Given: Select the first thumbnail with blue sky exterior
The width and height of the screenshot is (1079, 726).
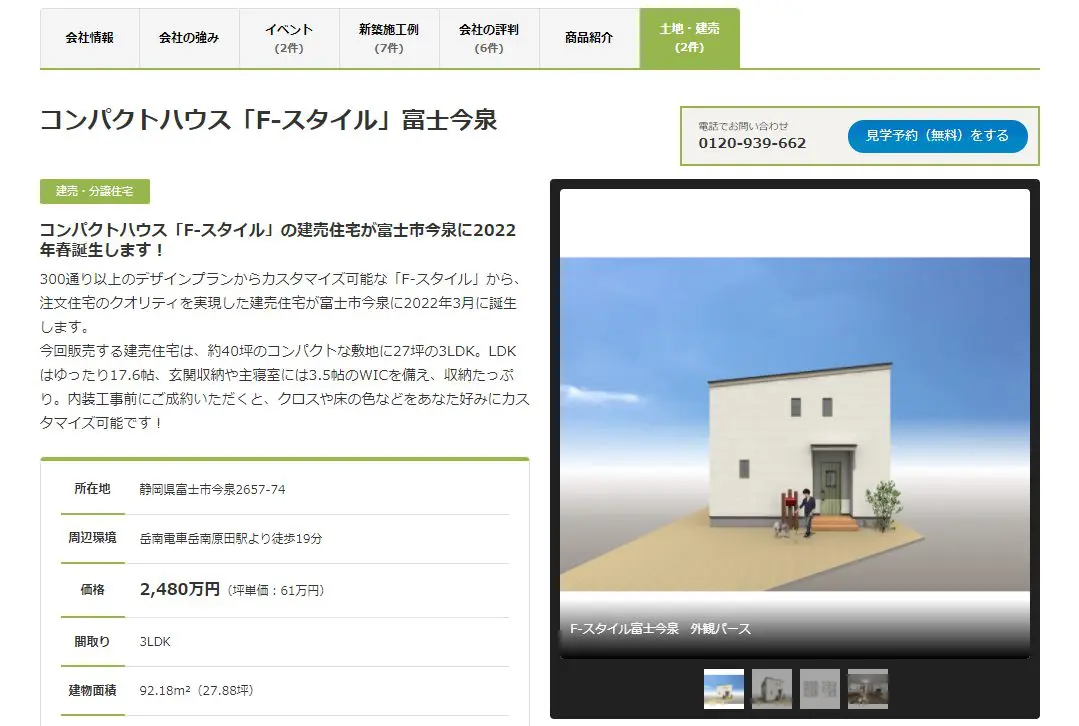Looking at the screenshot, I should (x=724, y=689).
